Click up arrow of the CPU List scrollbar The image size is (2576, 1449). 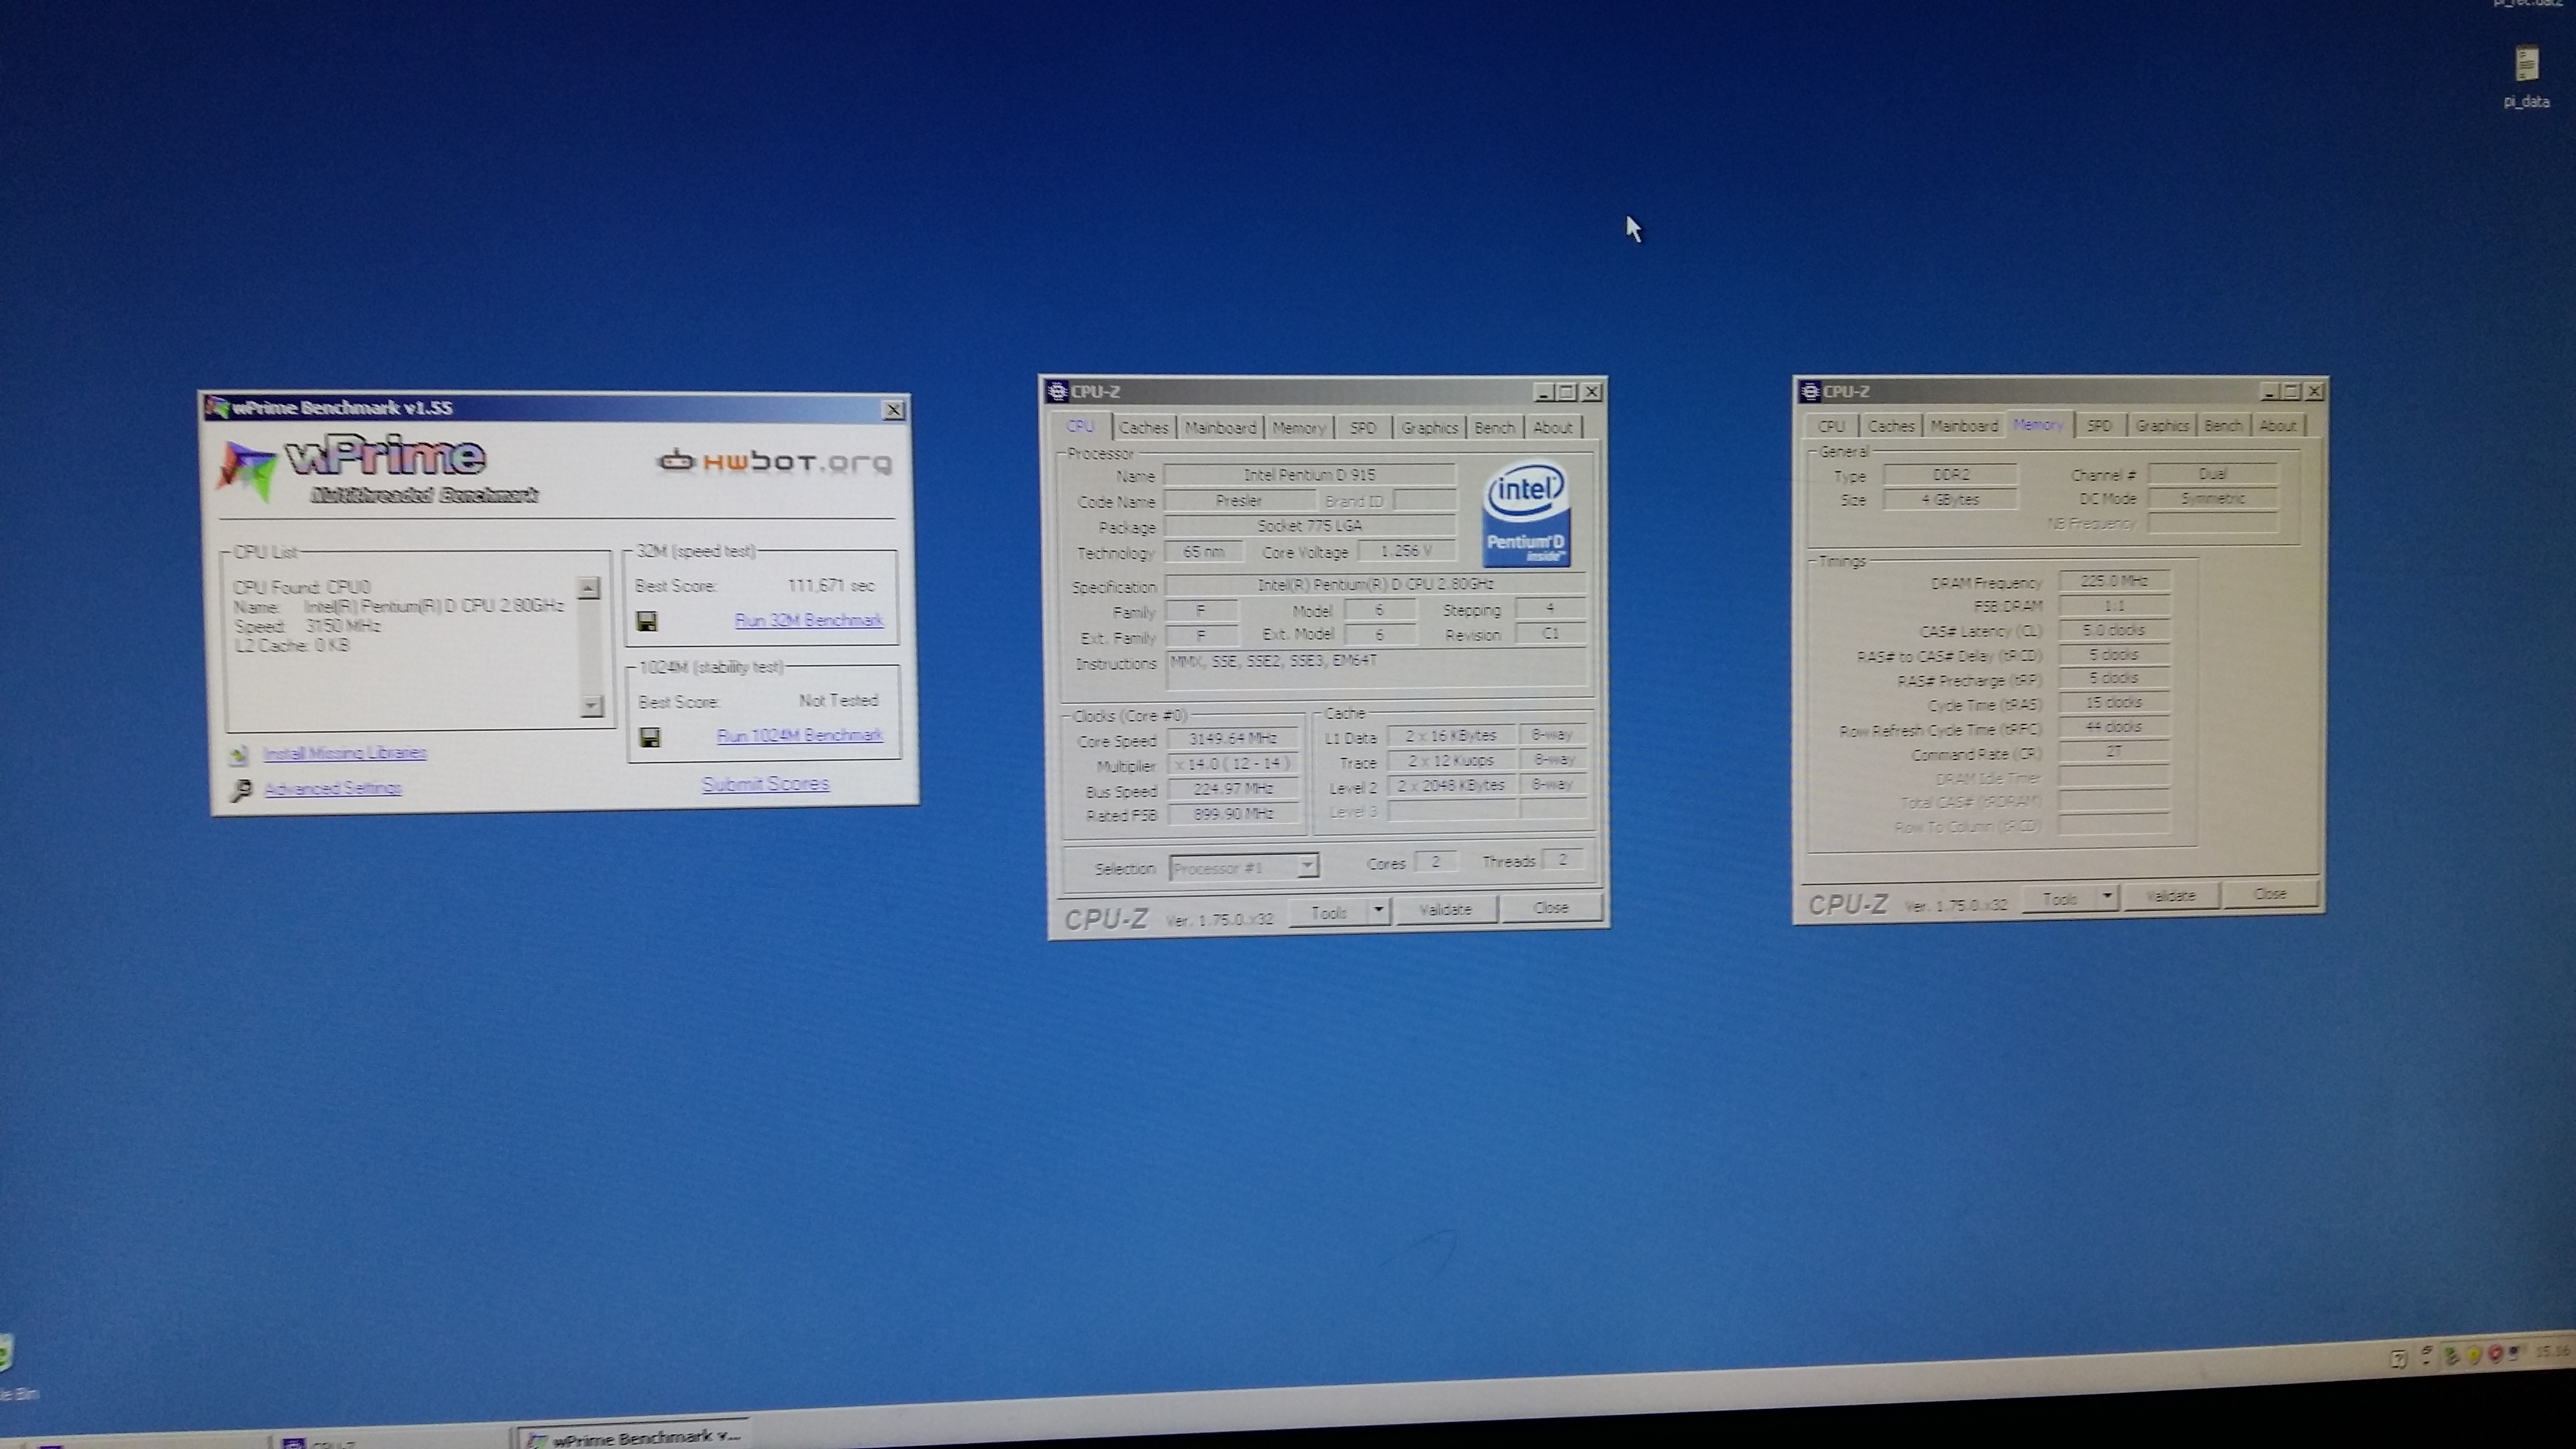[x=590, y=588]
